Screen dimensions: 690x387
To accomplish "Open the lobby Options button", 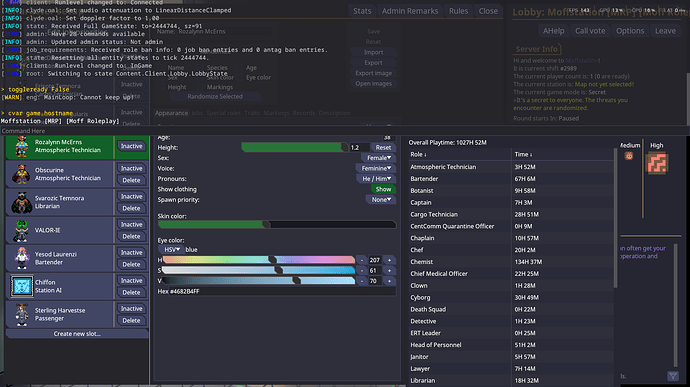I will (x=630, y=31).
